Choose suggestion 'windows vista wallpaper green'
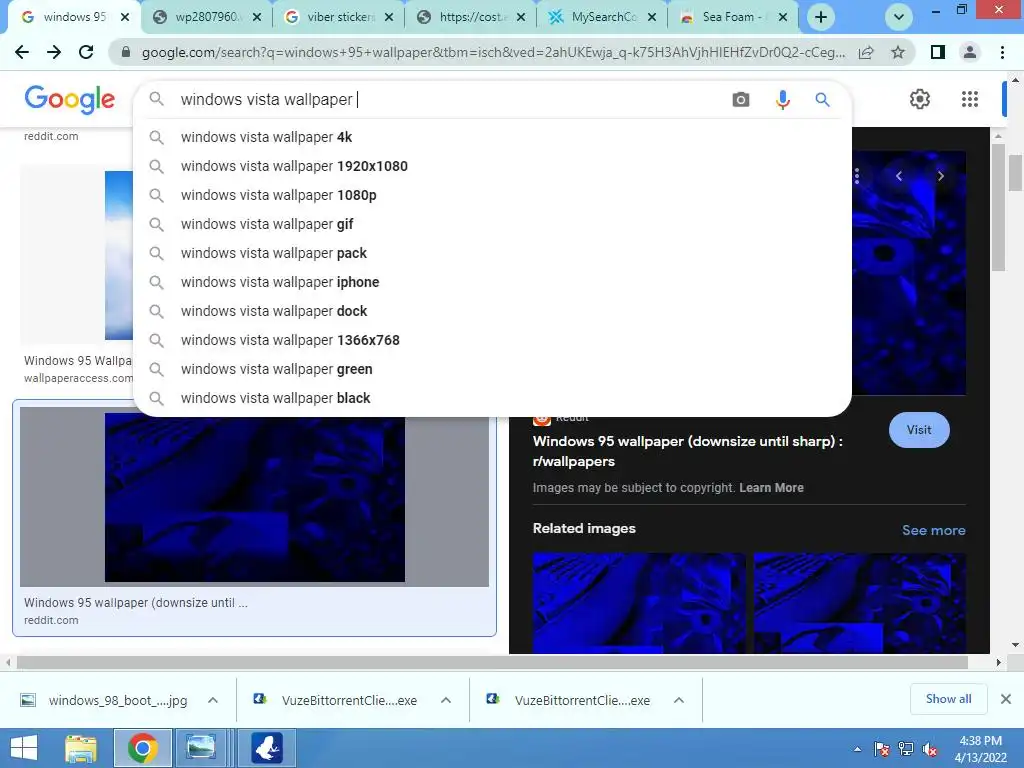This screenshot has height=768, width=1024. (492, 369)
